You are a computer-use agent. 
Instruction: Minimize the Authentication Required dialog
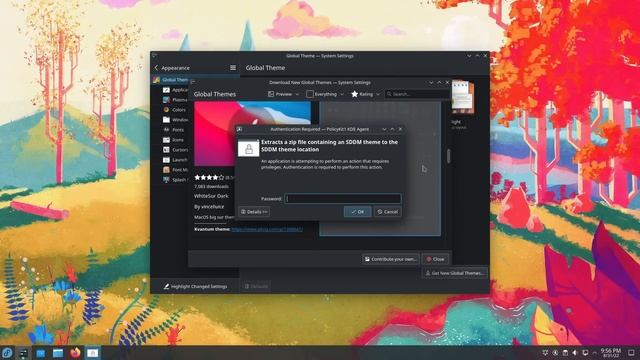pos(384,129)
